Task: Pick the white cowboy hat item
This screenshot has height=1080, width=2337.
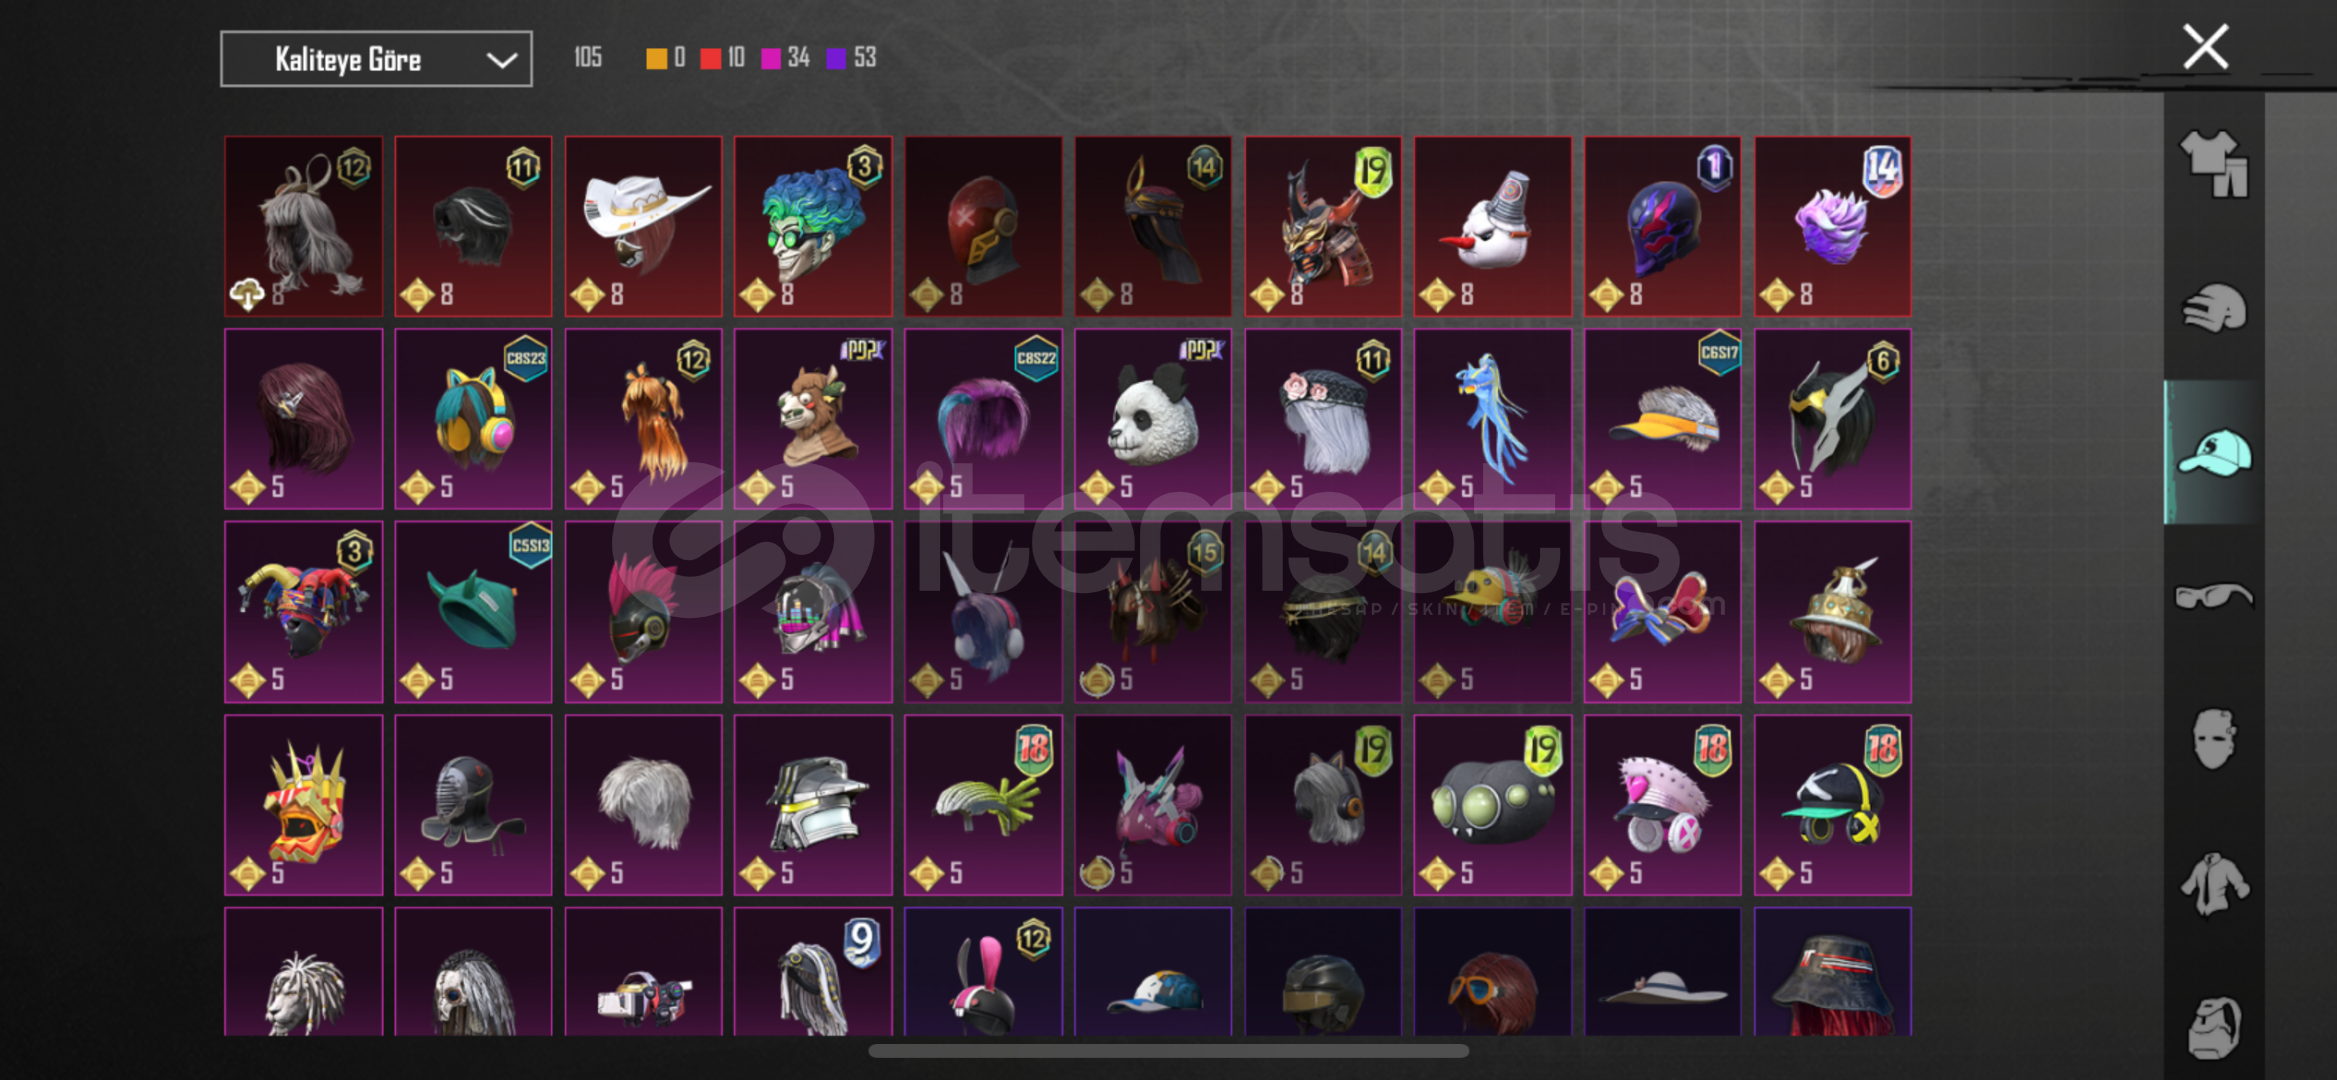Action: pyautogui.click(x=643, y=226)
